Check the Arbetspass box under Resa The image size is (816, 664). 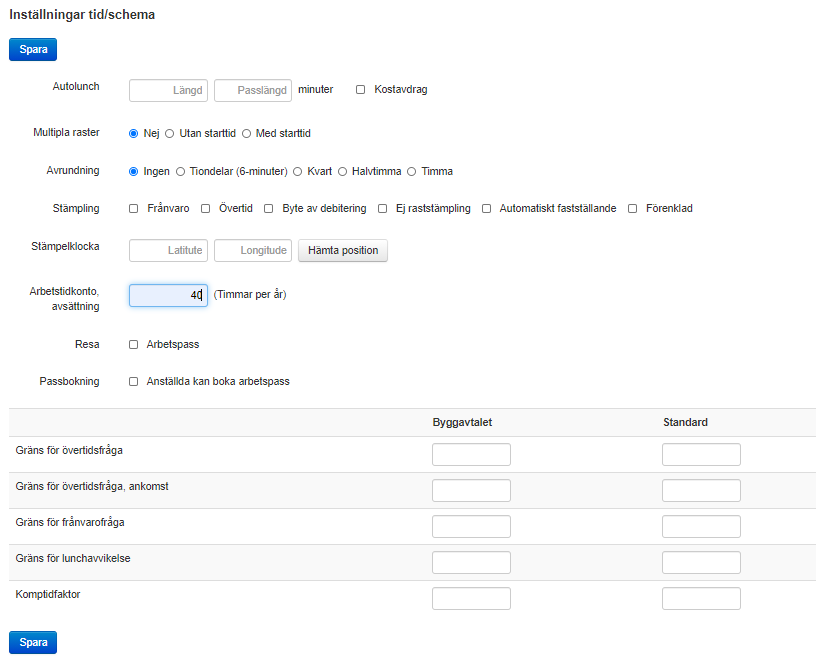tap(134, 344)
